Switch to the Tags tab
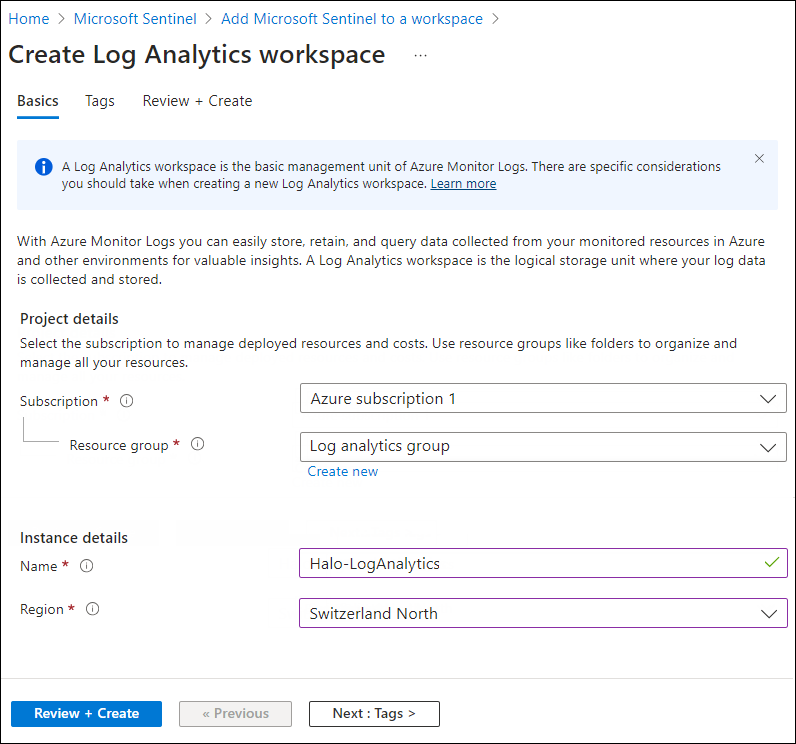 click(x=100, y=101)
